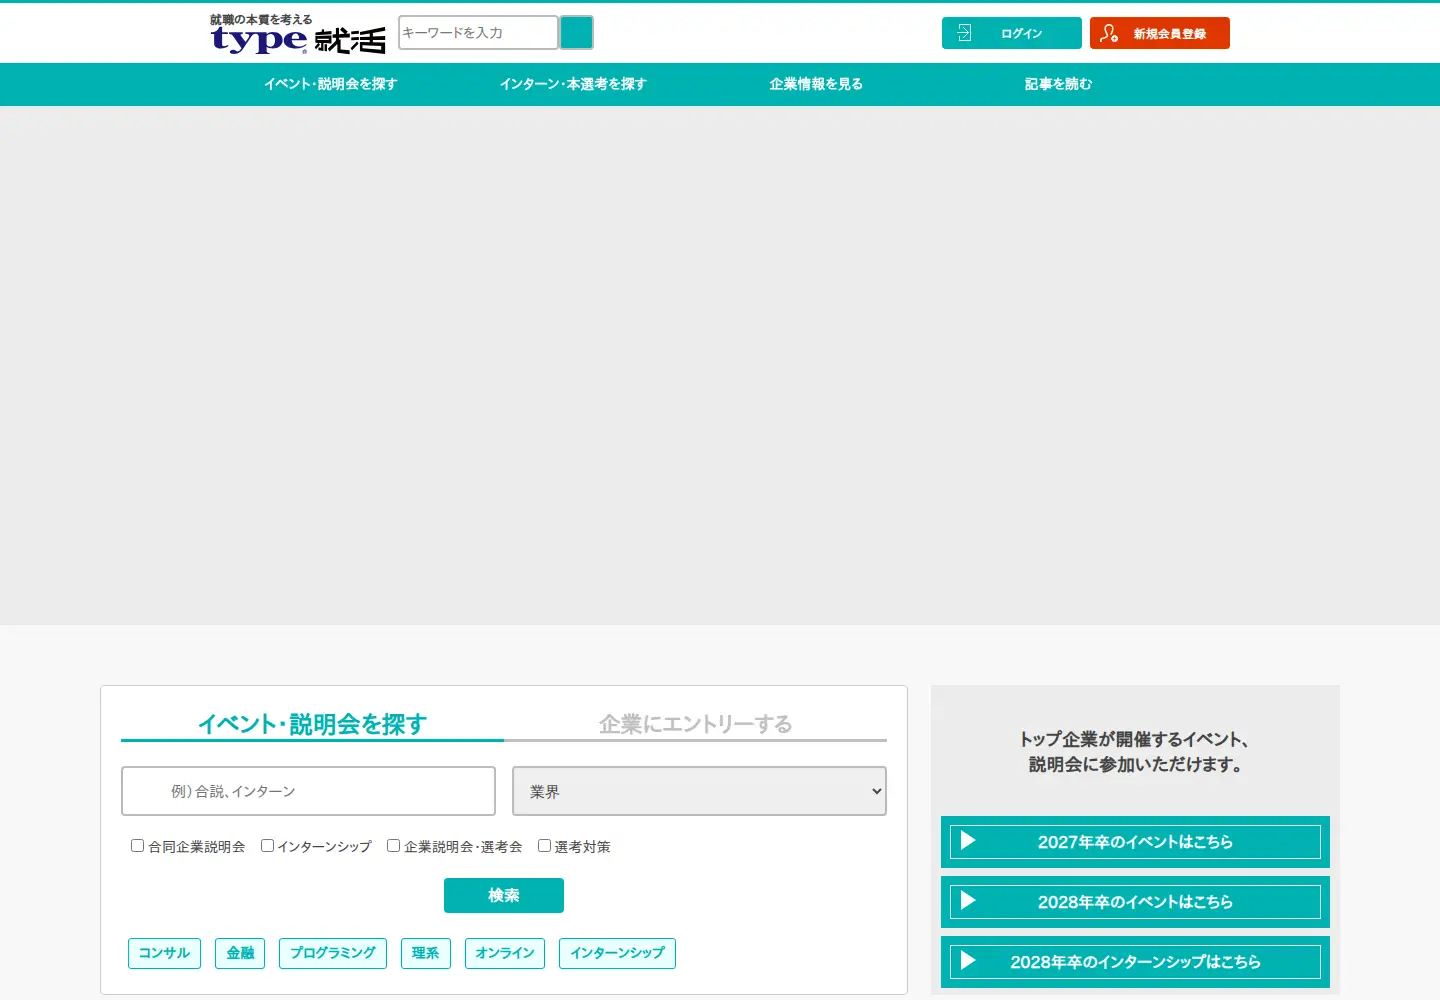1440x1000 pixels.
Task: Open イベント・説明会を探す in the navigation bar
Action: coord(331,84)
